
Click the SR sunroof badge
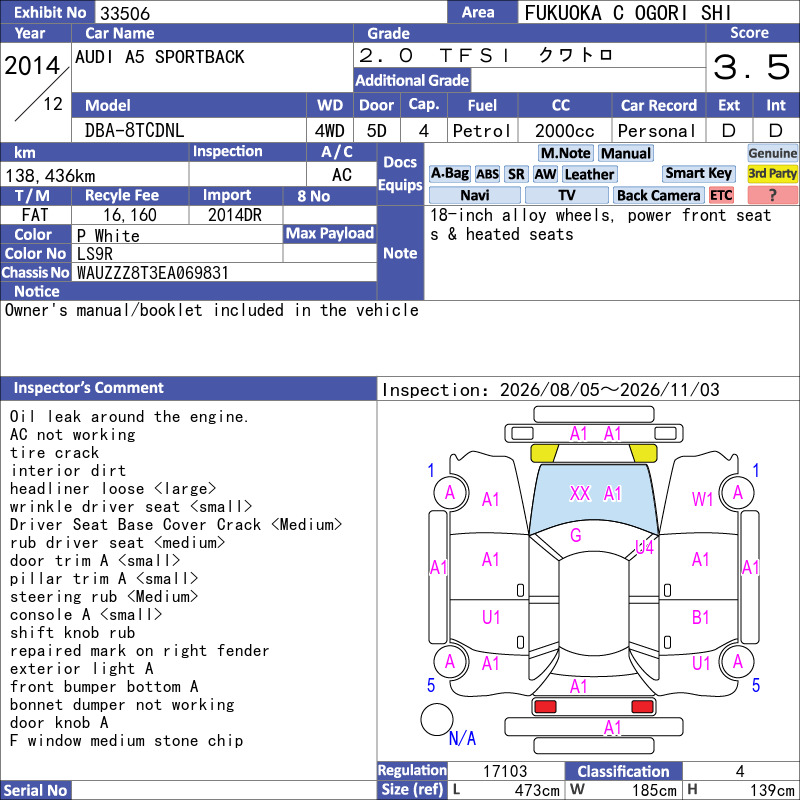(516, 174)
